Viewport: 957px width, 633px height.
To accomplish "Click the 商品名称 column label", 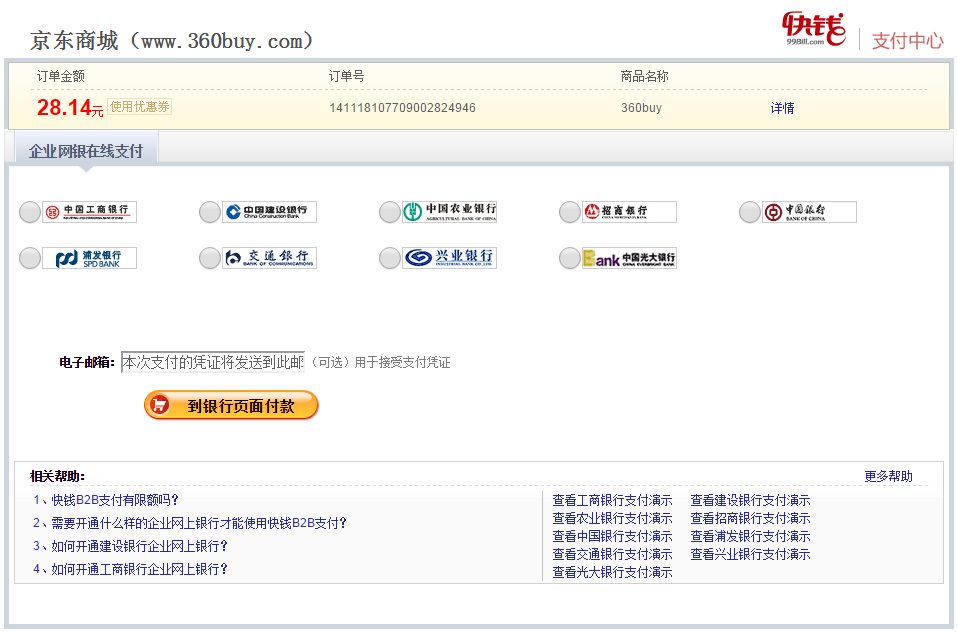I will (645, 76).
